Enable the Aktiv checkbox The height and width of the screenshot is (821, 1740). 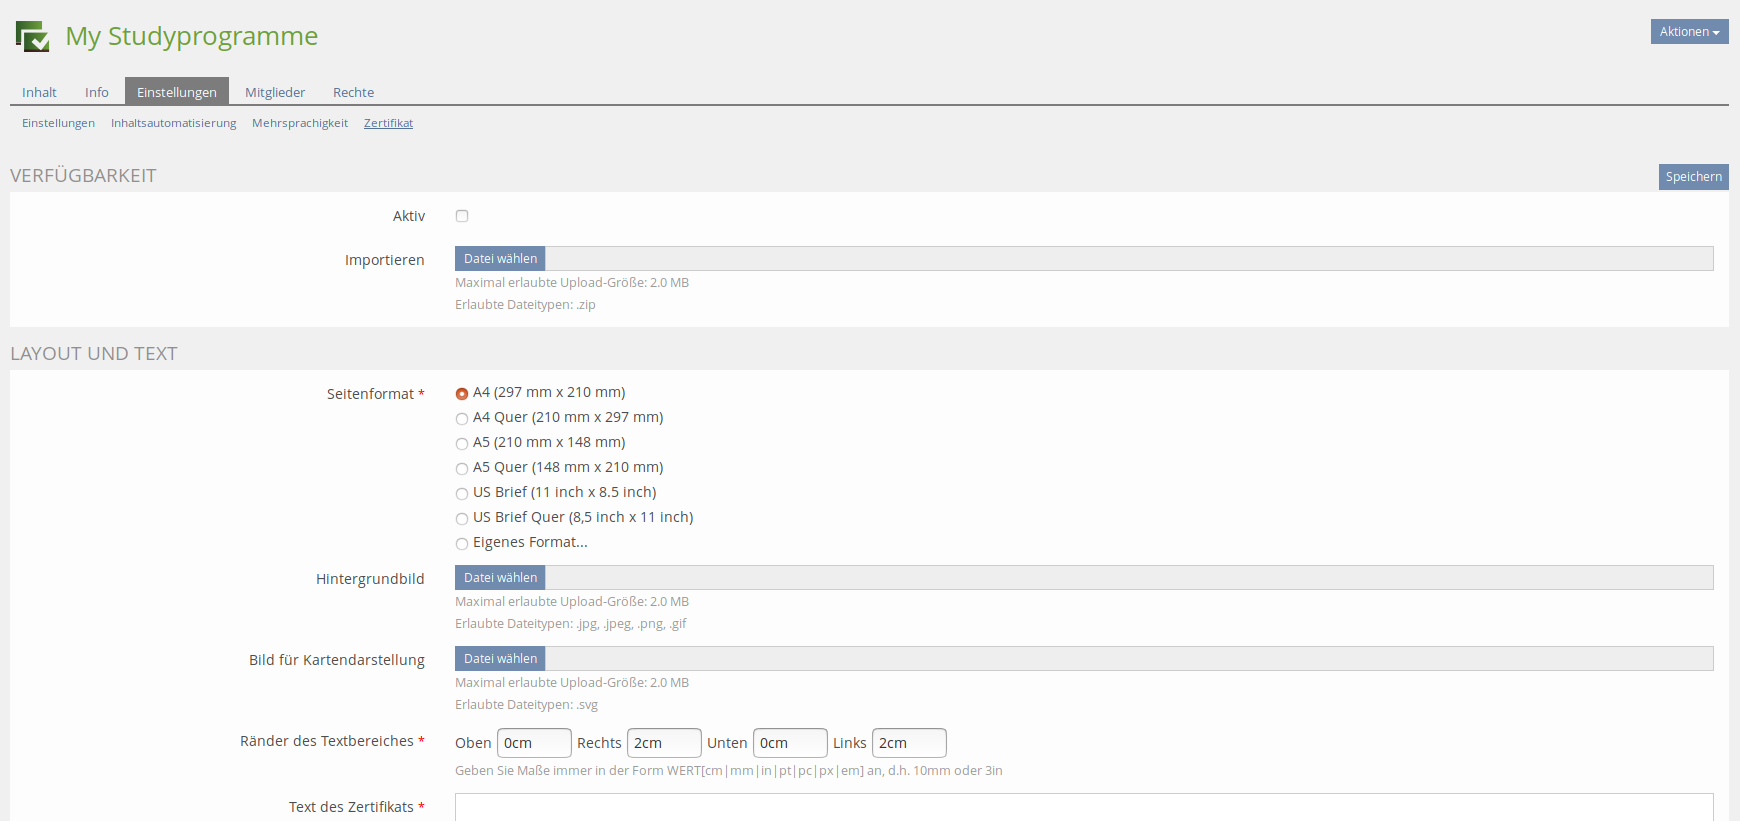(x=462, y=216)
